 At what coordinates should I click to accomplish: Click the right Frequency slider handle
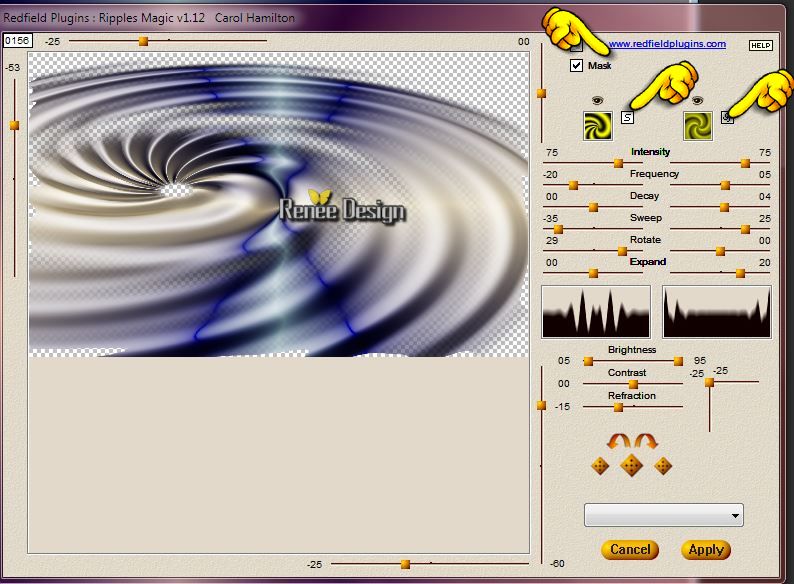[725, 185]
